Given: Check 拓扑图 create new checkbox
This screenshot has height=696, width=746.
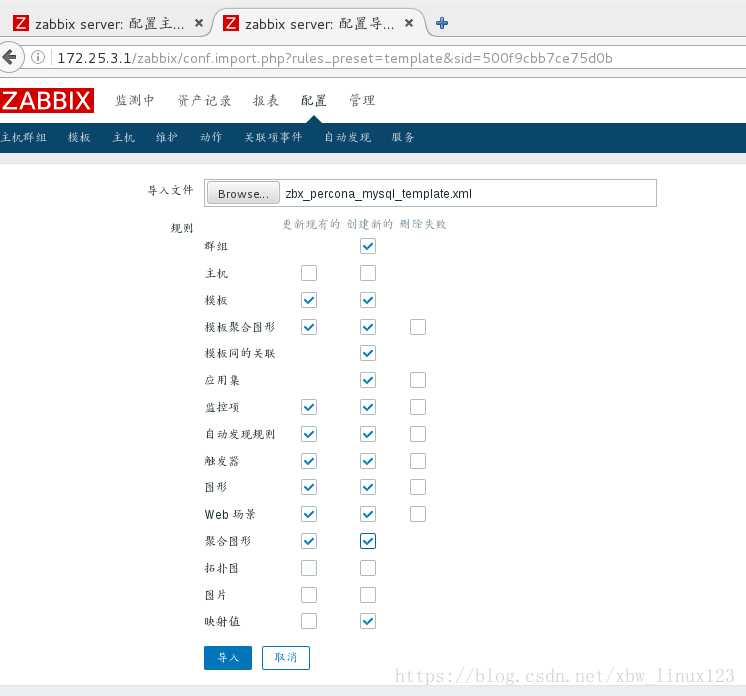Looking at the screenshot, I should click(368, 568).
